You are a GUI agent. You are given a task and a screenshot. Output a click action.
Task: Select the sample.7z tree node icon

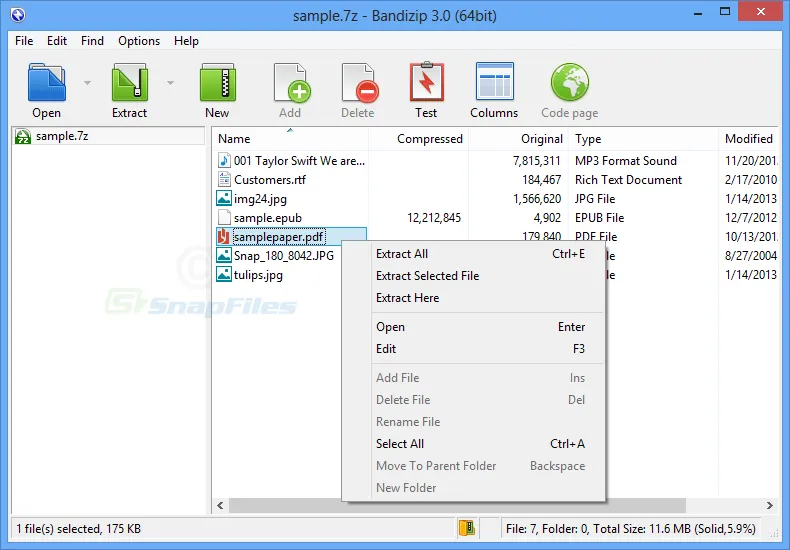pyautogui.click(x=23, y=136)
